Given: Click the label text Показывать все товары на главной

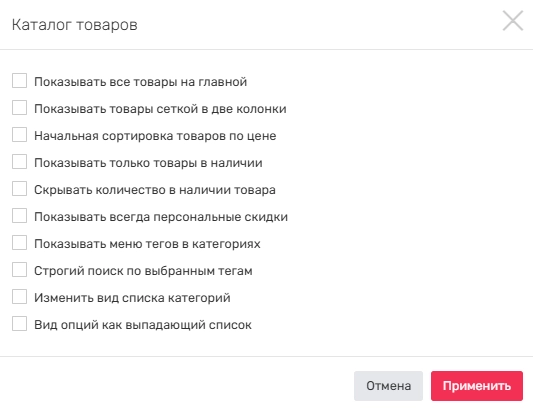Looking at the screenshot, I should (140, 82).
